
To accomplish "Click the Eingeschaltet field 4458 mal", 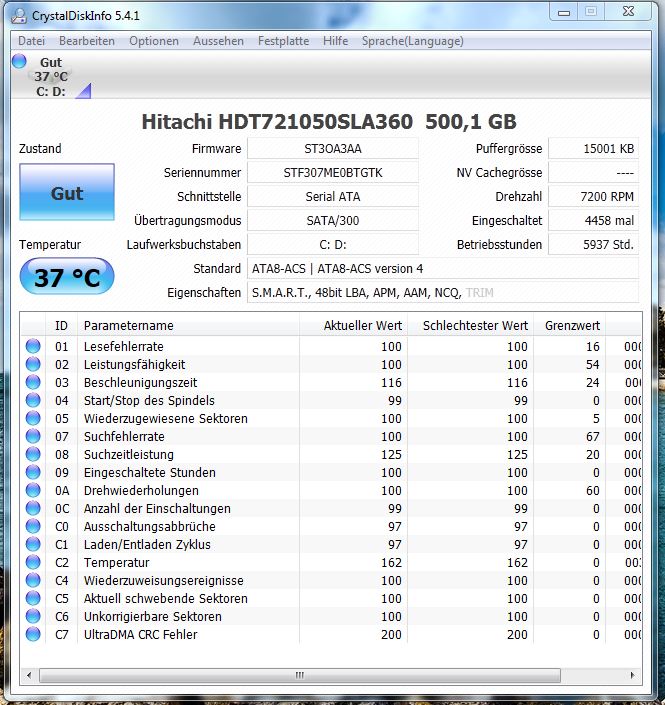I will tap(594, 221).
